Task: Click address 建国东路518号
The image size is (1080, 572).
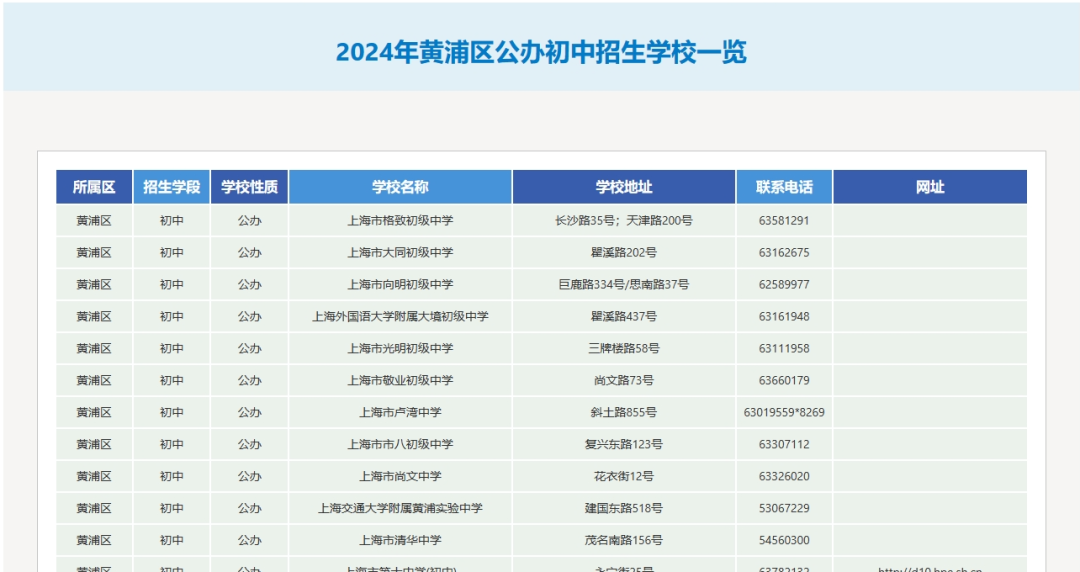Action: click(624, 509)
